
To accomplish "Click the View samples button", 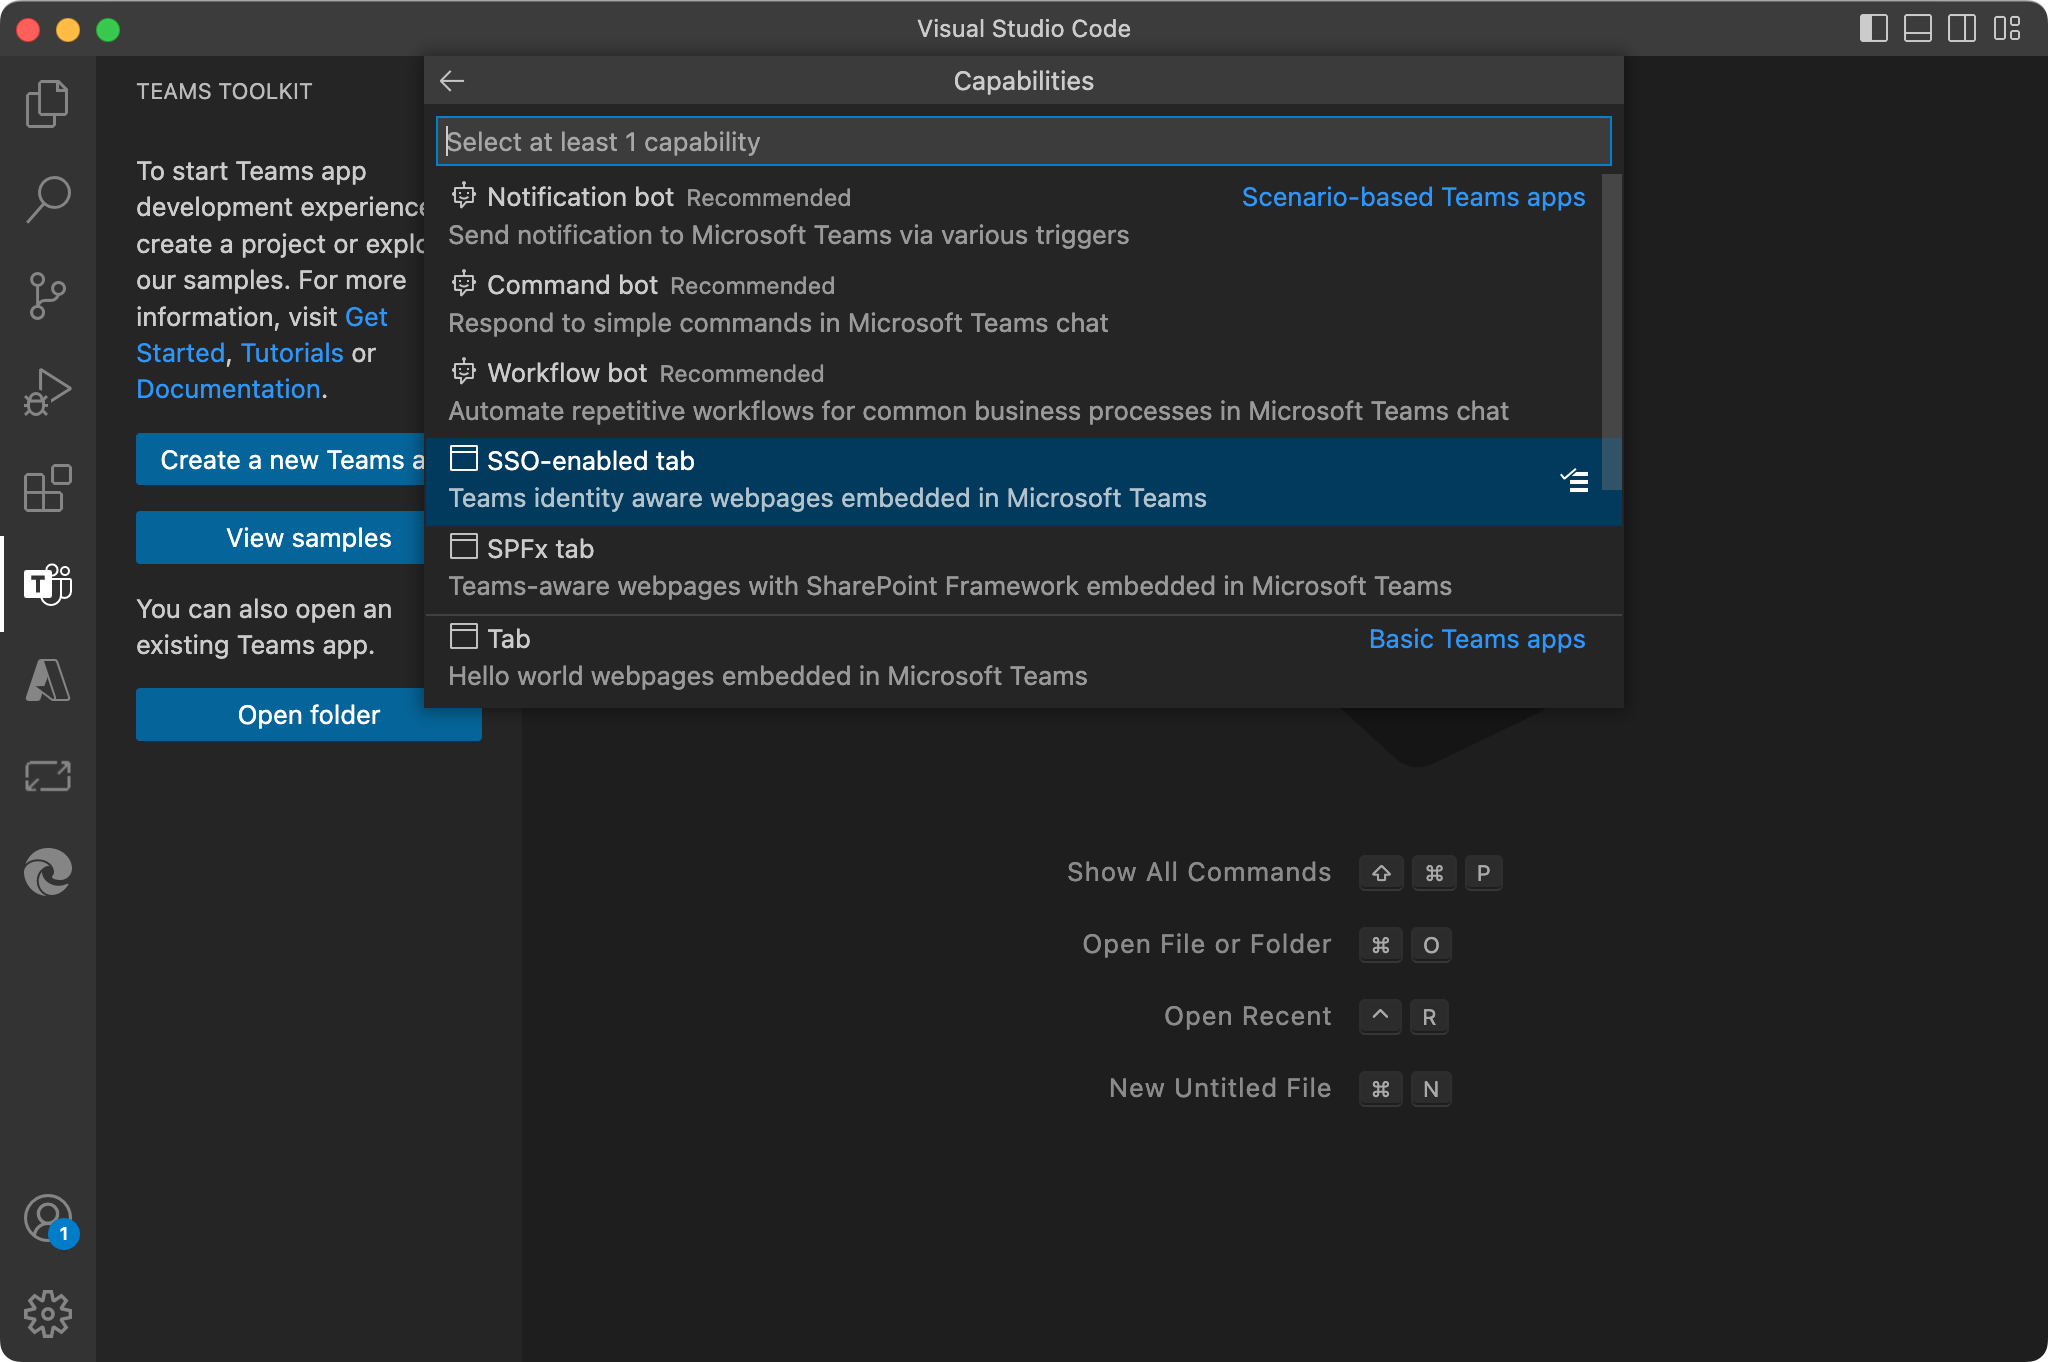I will (308, 538).
